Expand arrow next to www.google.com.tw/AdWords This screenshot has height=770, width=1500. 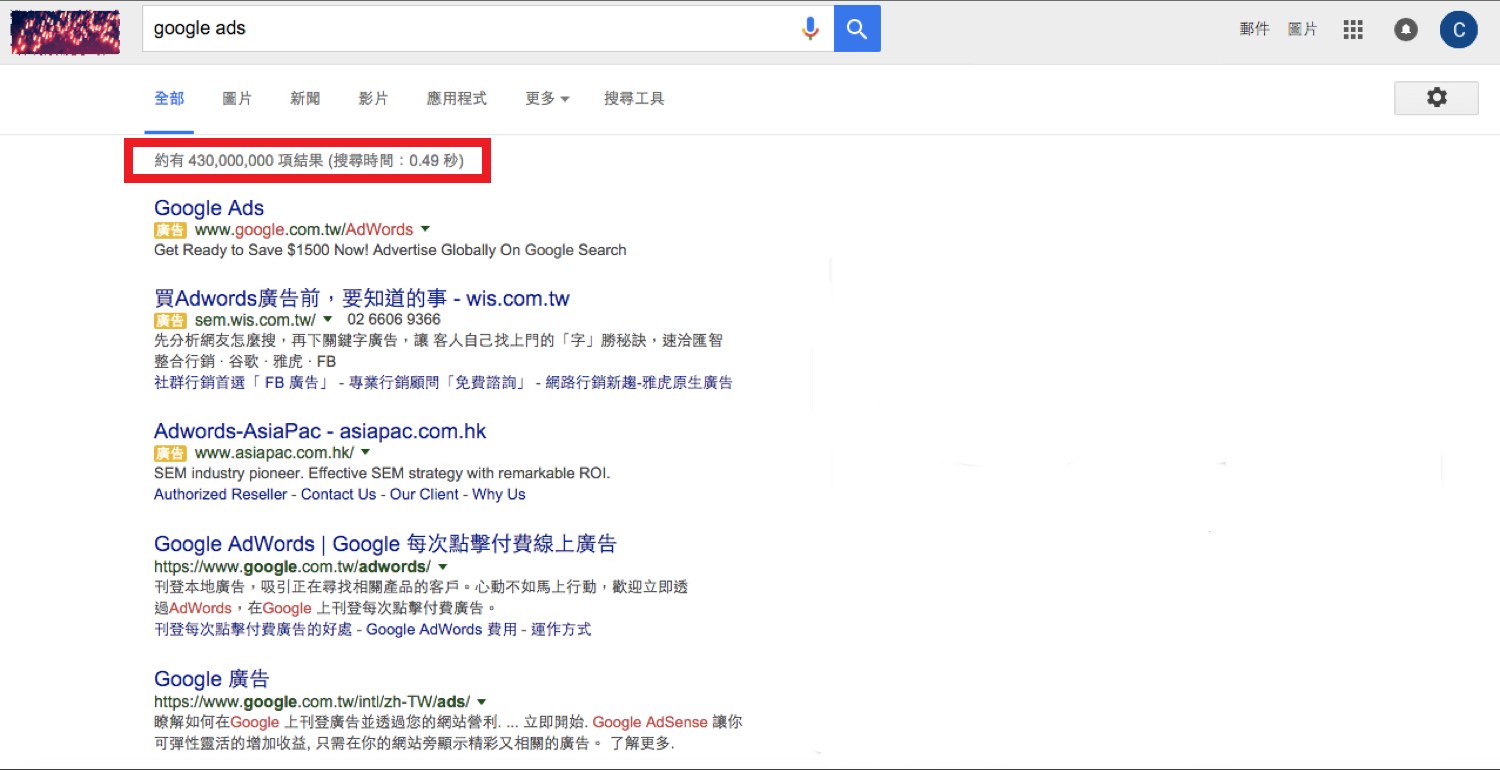[425, 230]
